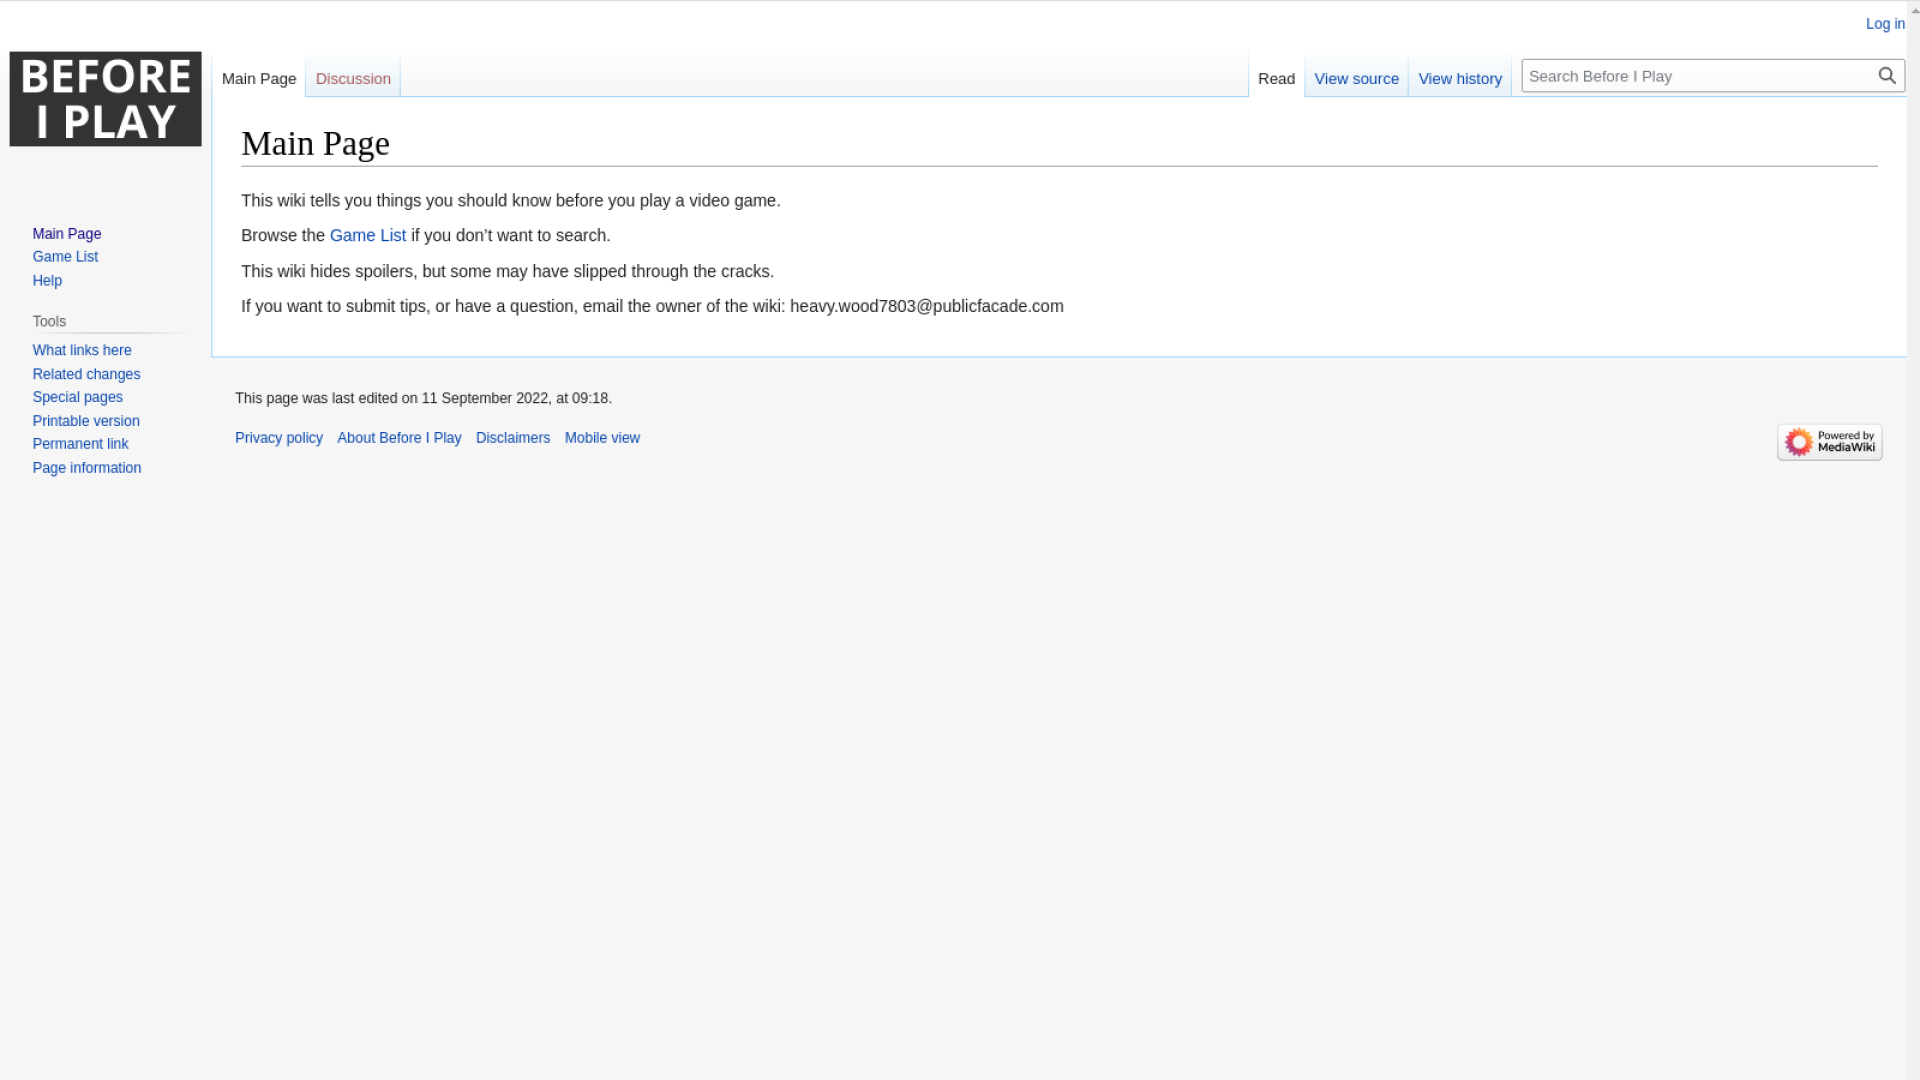Open Related changes link
Image resolution: width=1920 pixels, height=1080 pixels.
pyautogui.click(x=86, y=374)
